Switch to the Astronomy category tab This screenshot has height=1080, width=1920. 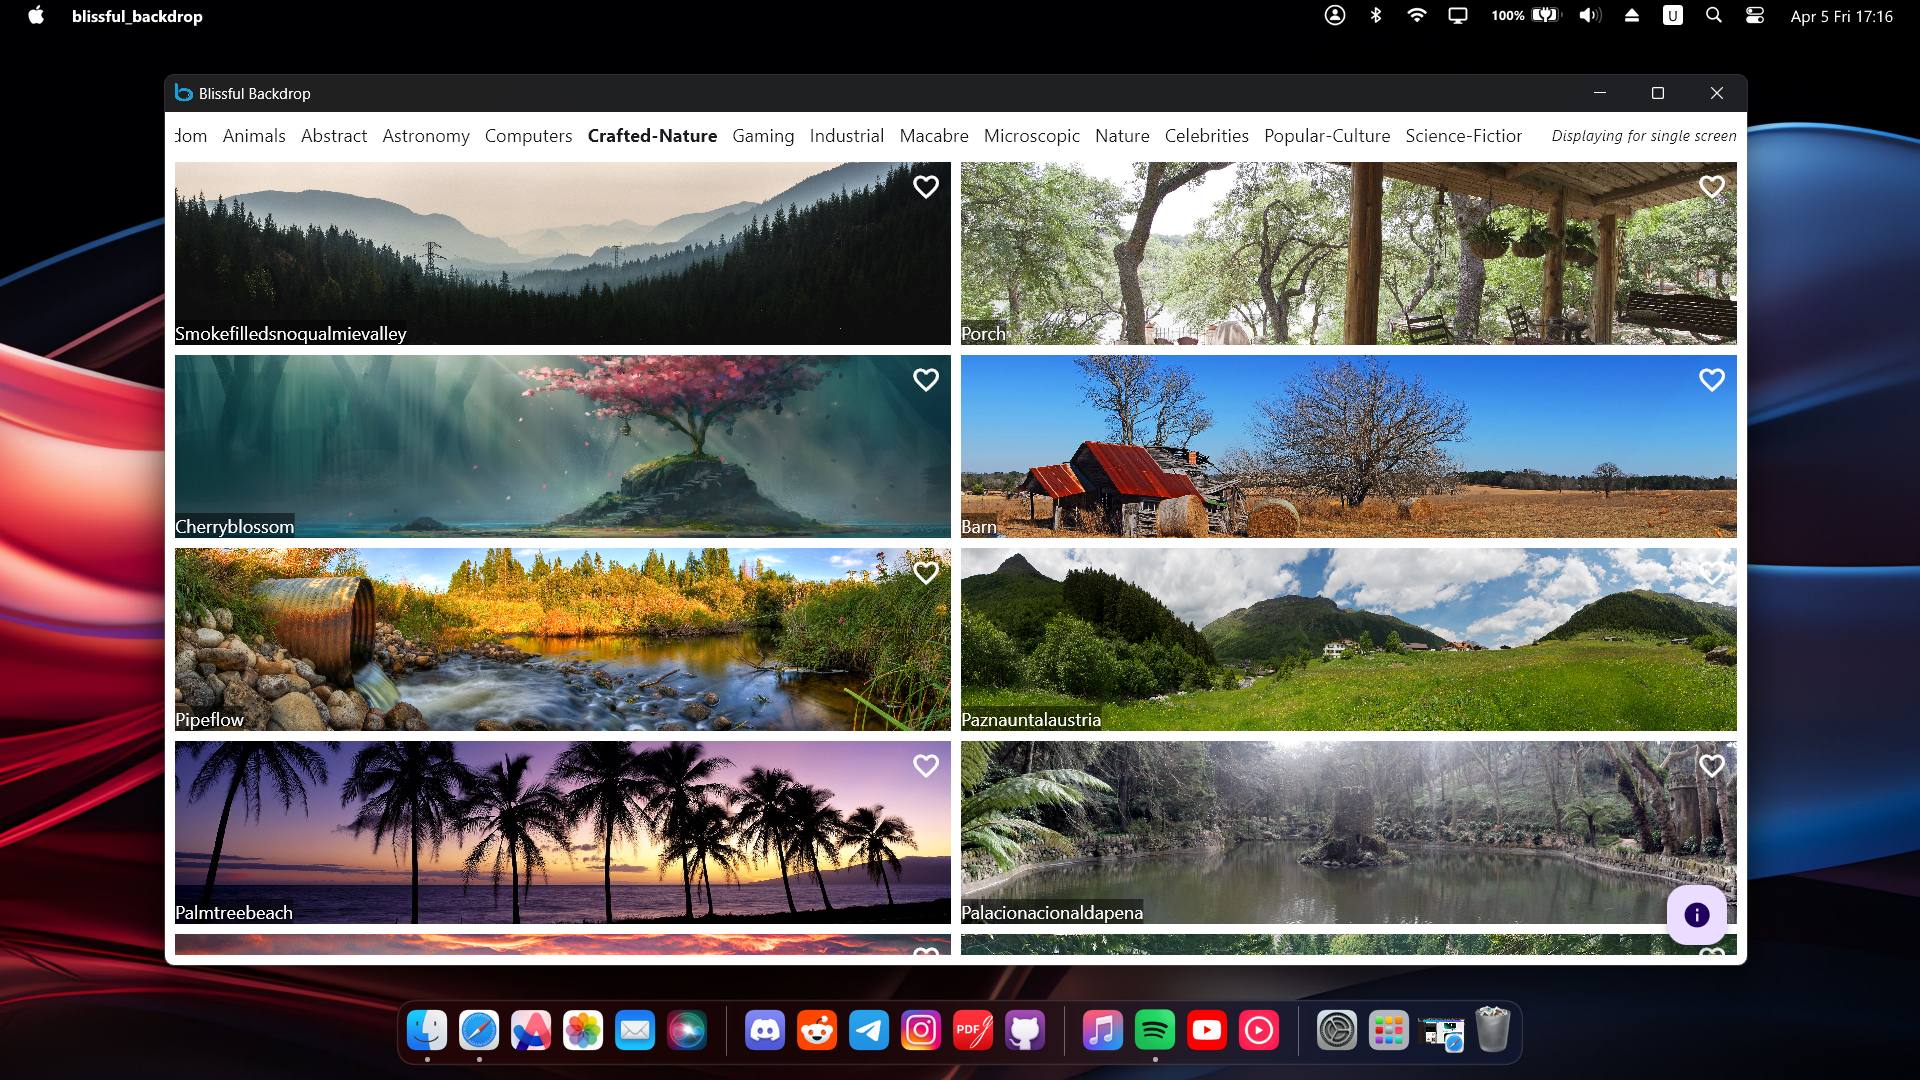pos(425,136)
